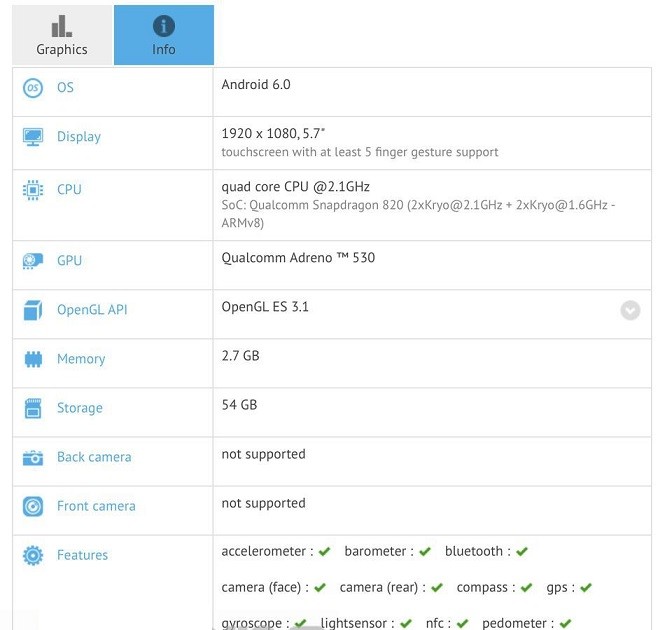The image size is (661, 630).
Task: Click the OpenGL API cube icon
Action: click(33, 310)
